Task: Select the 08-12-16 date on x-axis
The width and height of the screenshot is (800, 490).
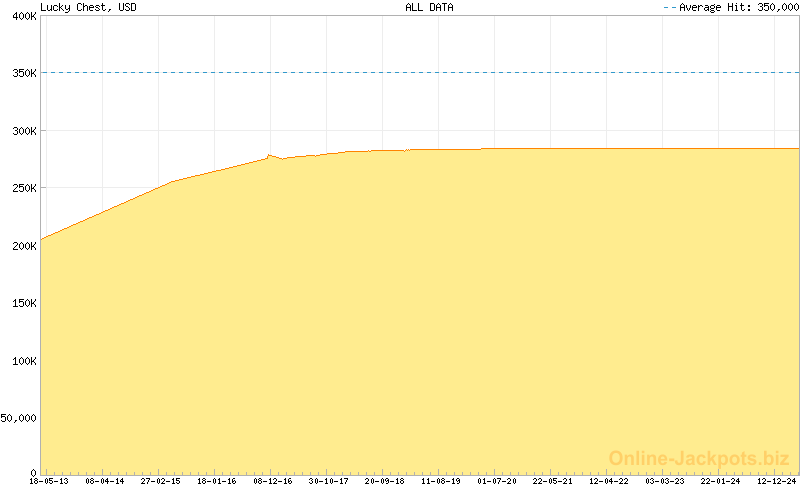Action: (x=272, y=481)
